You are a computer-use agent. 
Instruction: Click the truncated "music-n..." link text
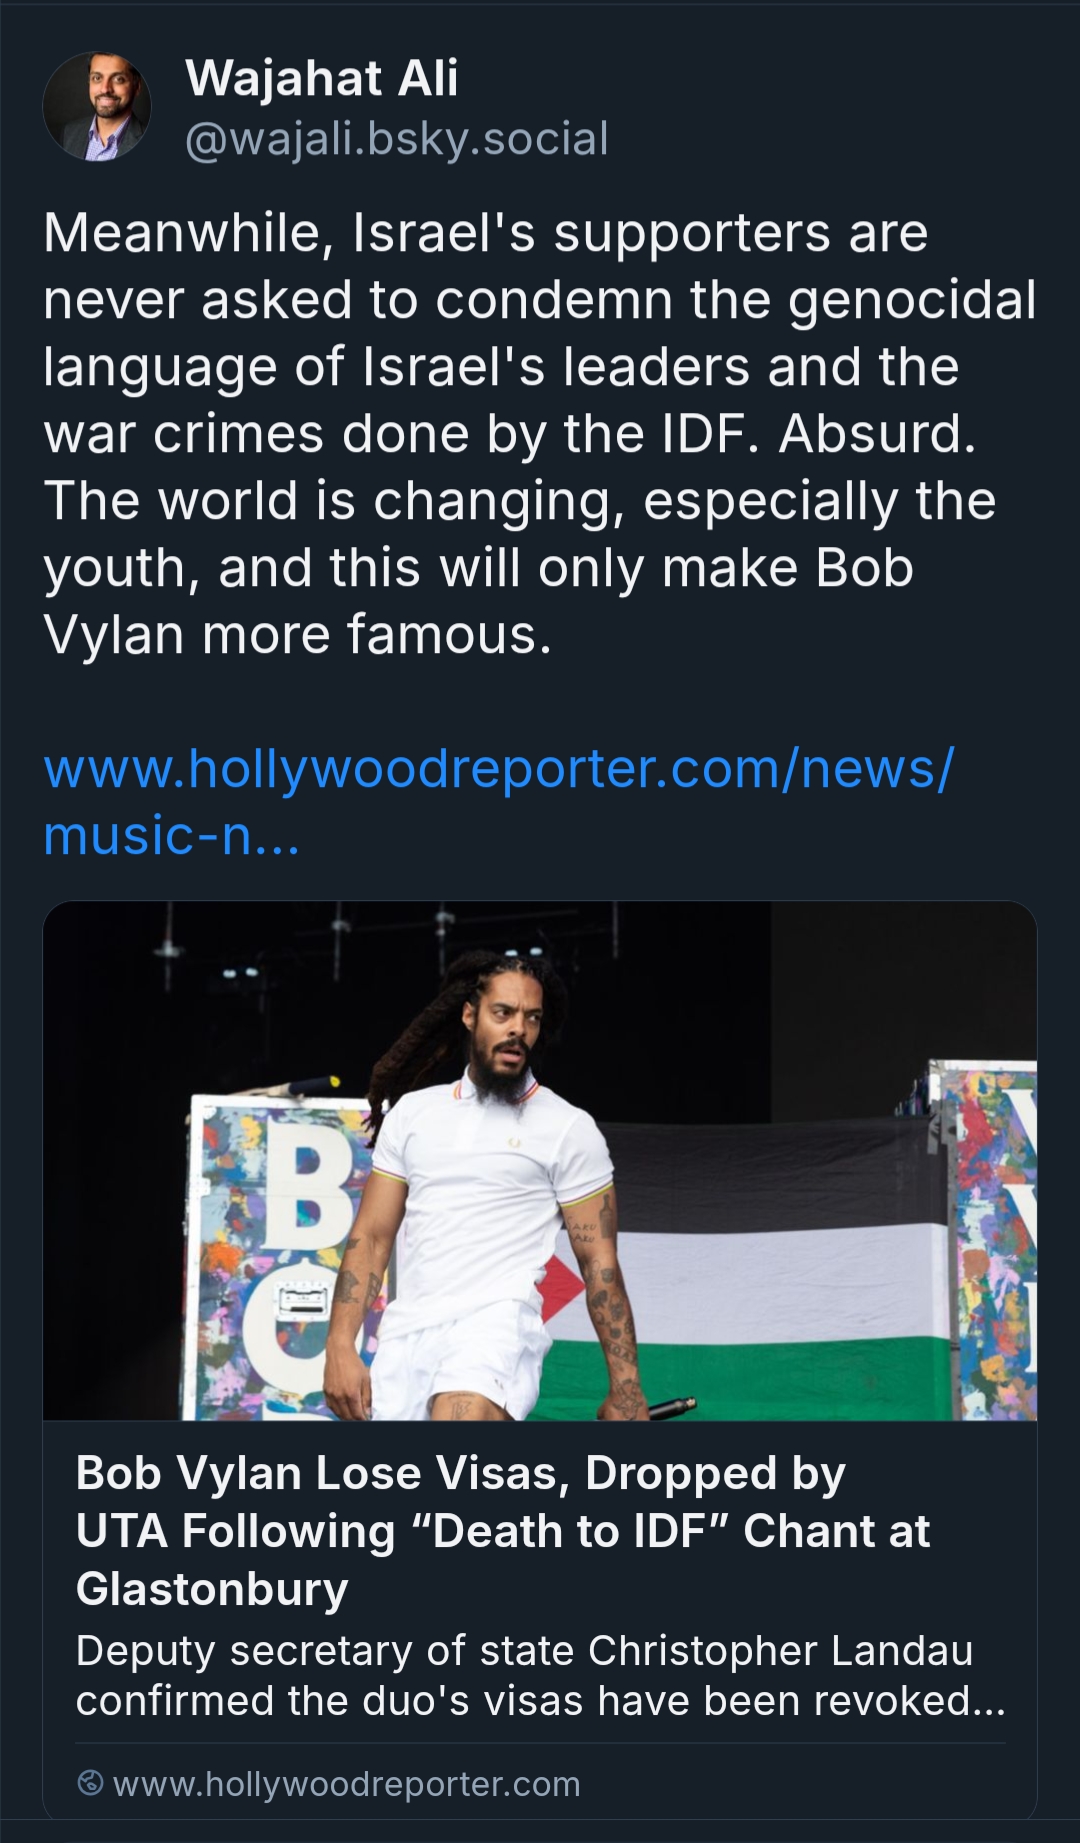coord(171,836)
